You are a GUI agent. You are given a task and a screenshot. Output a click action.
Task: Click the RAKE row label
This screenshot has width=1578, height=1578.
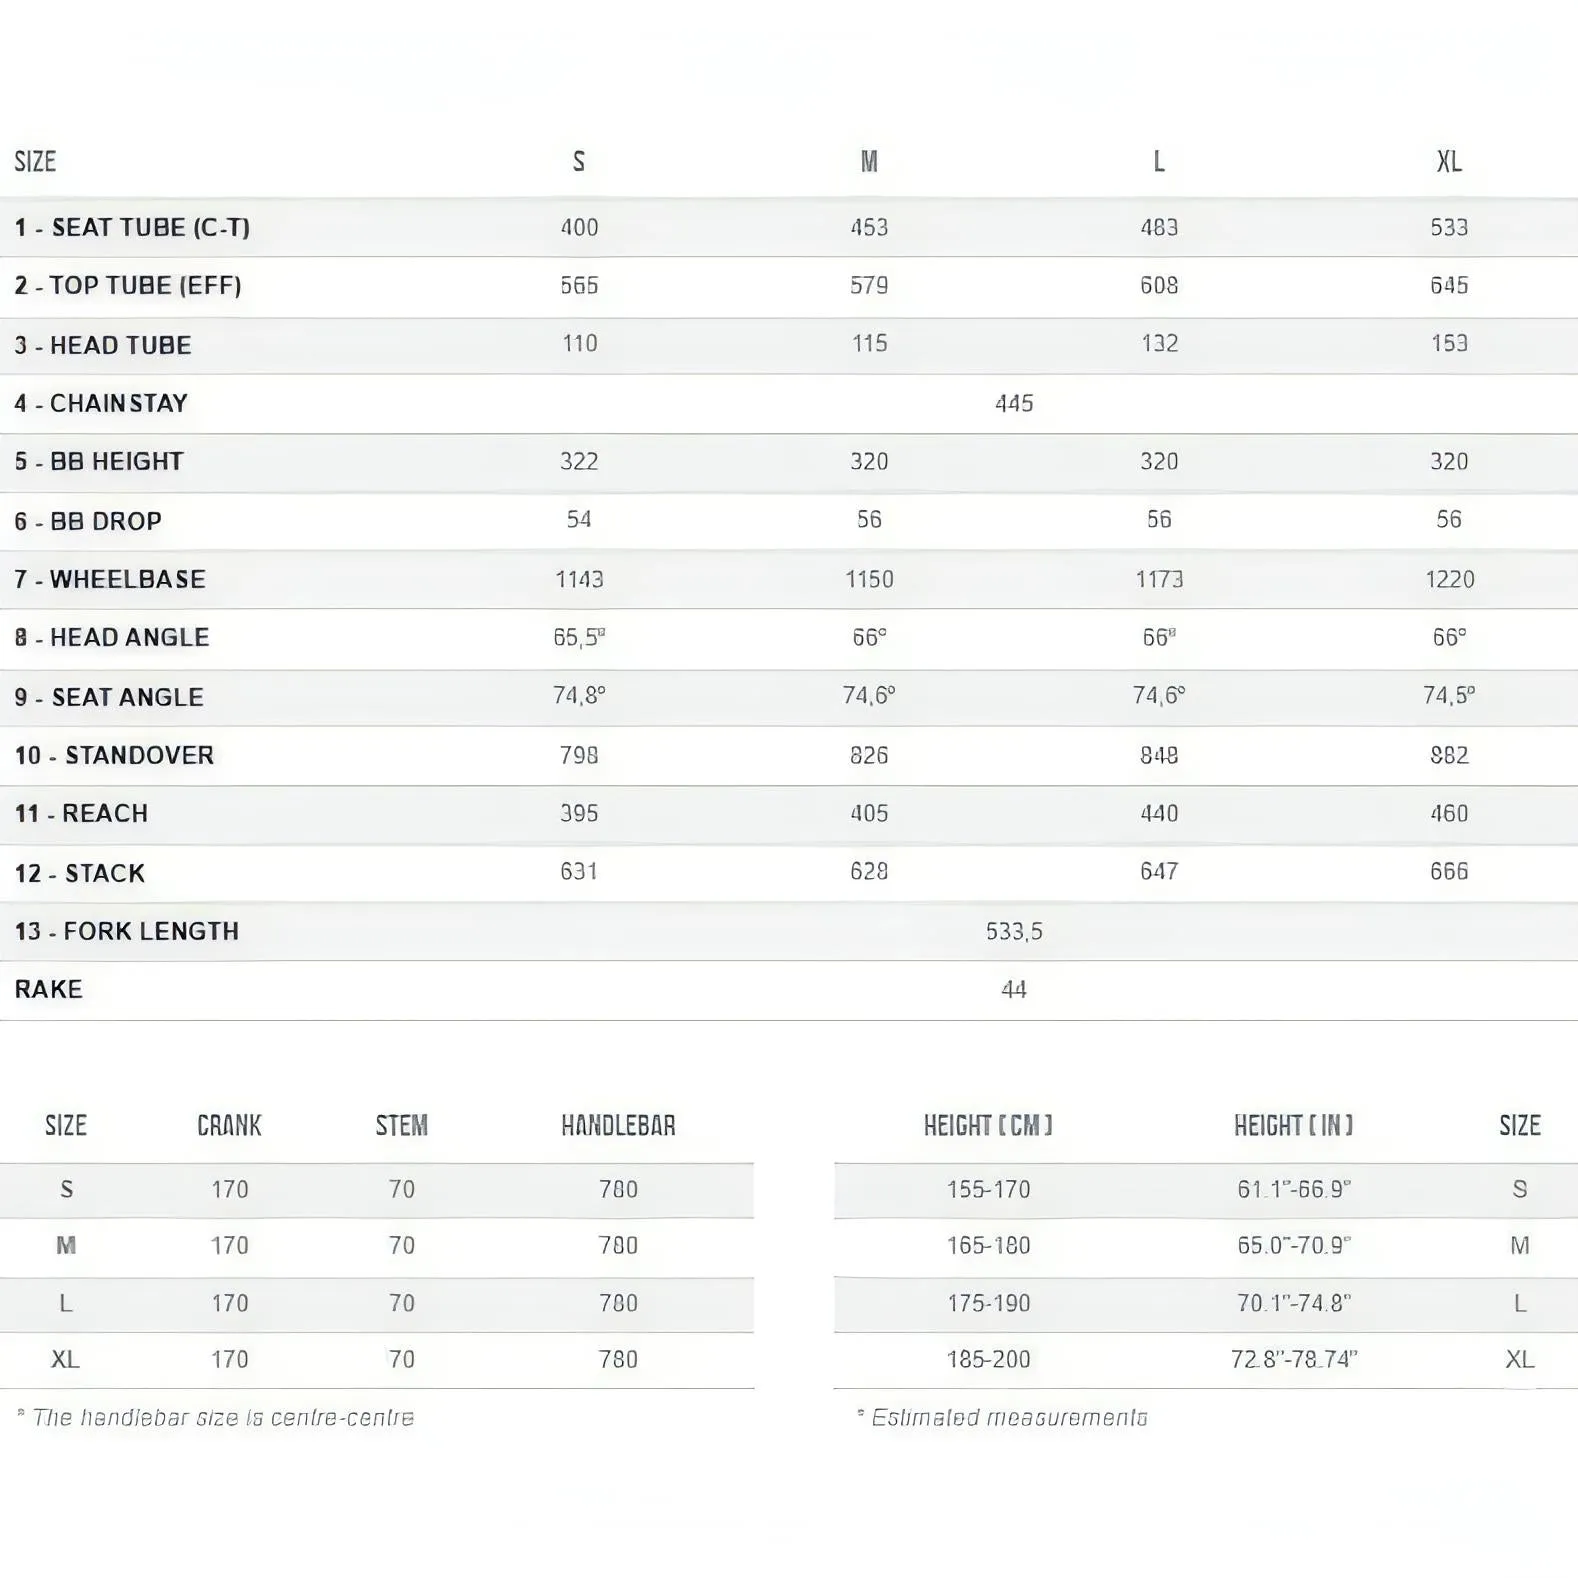click(48, 990)
